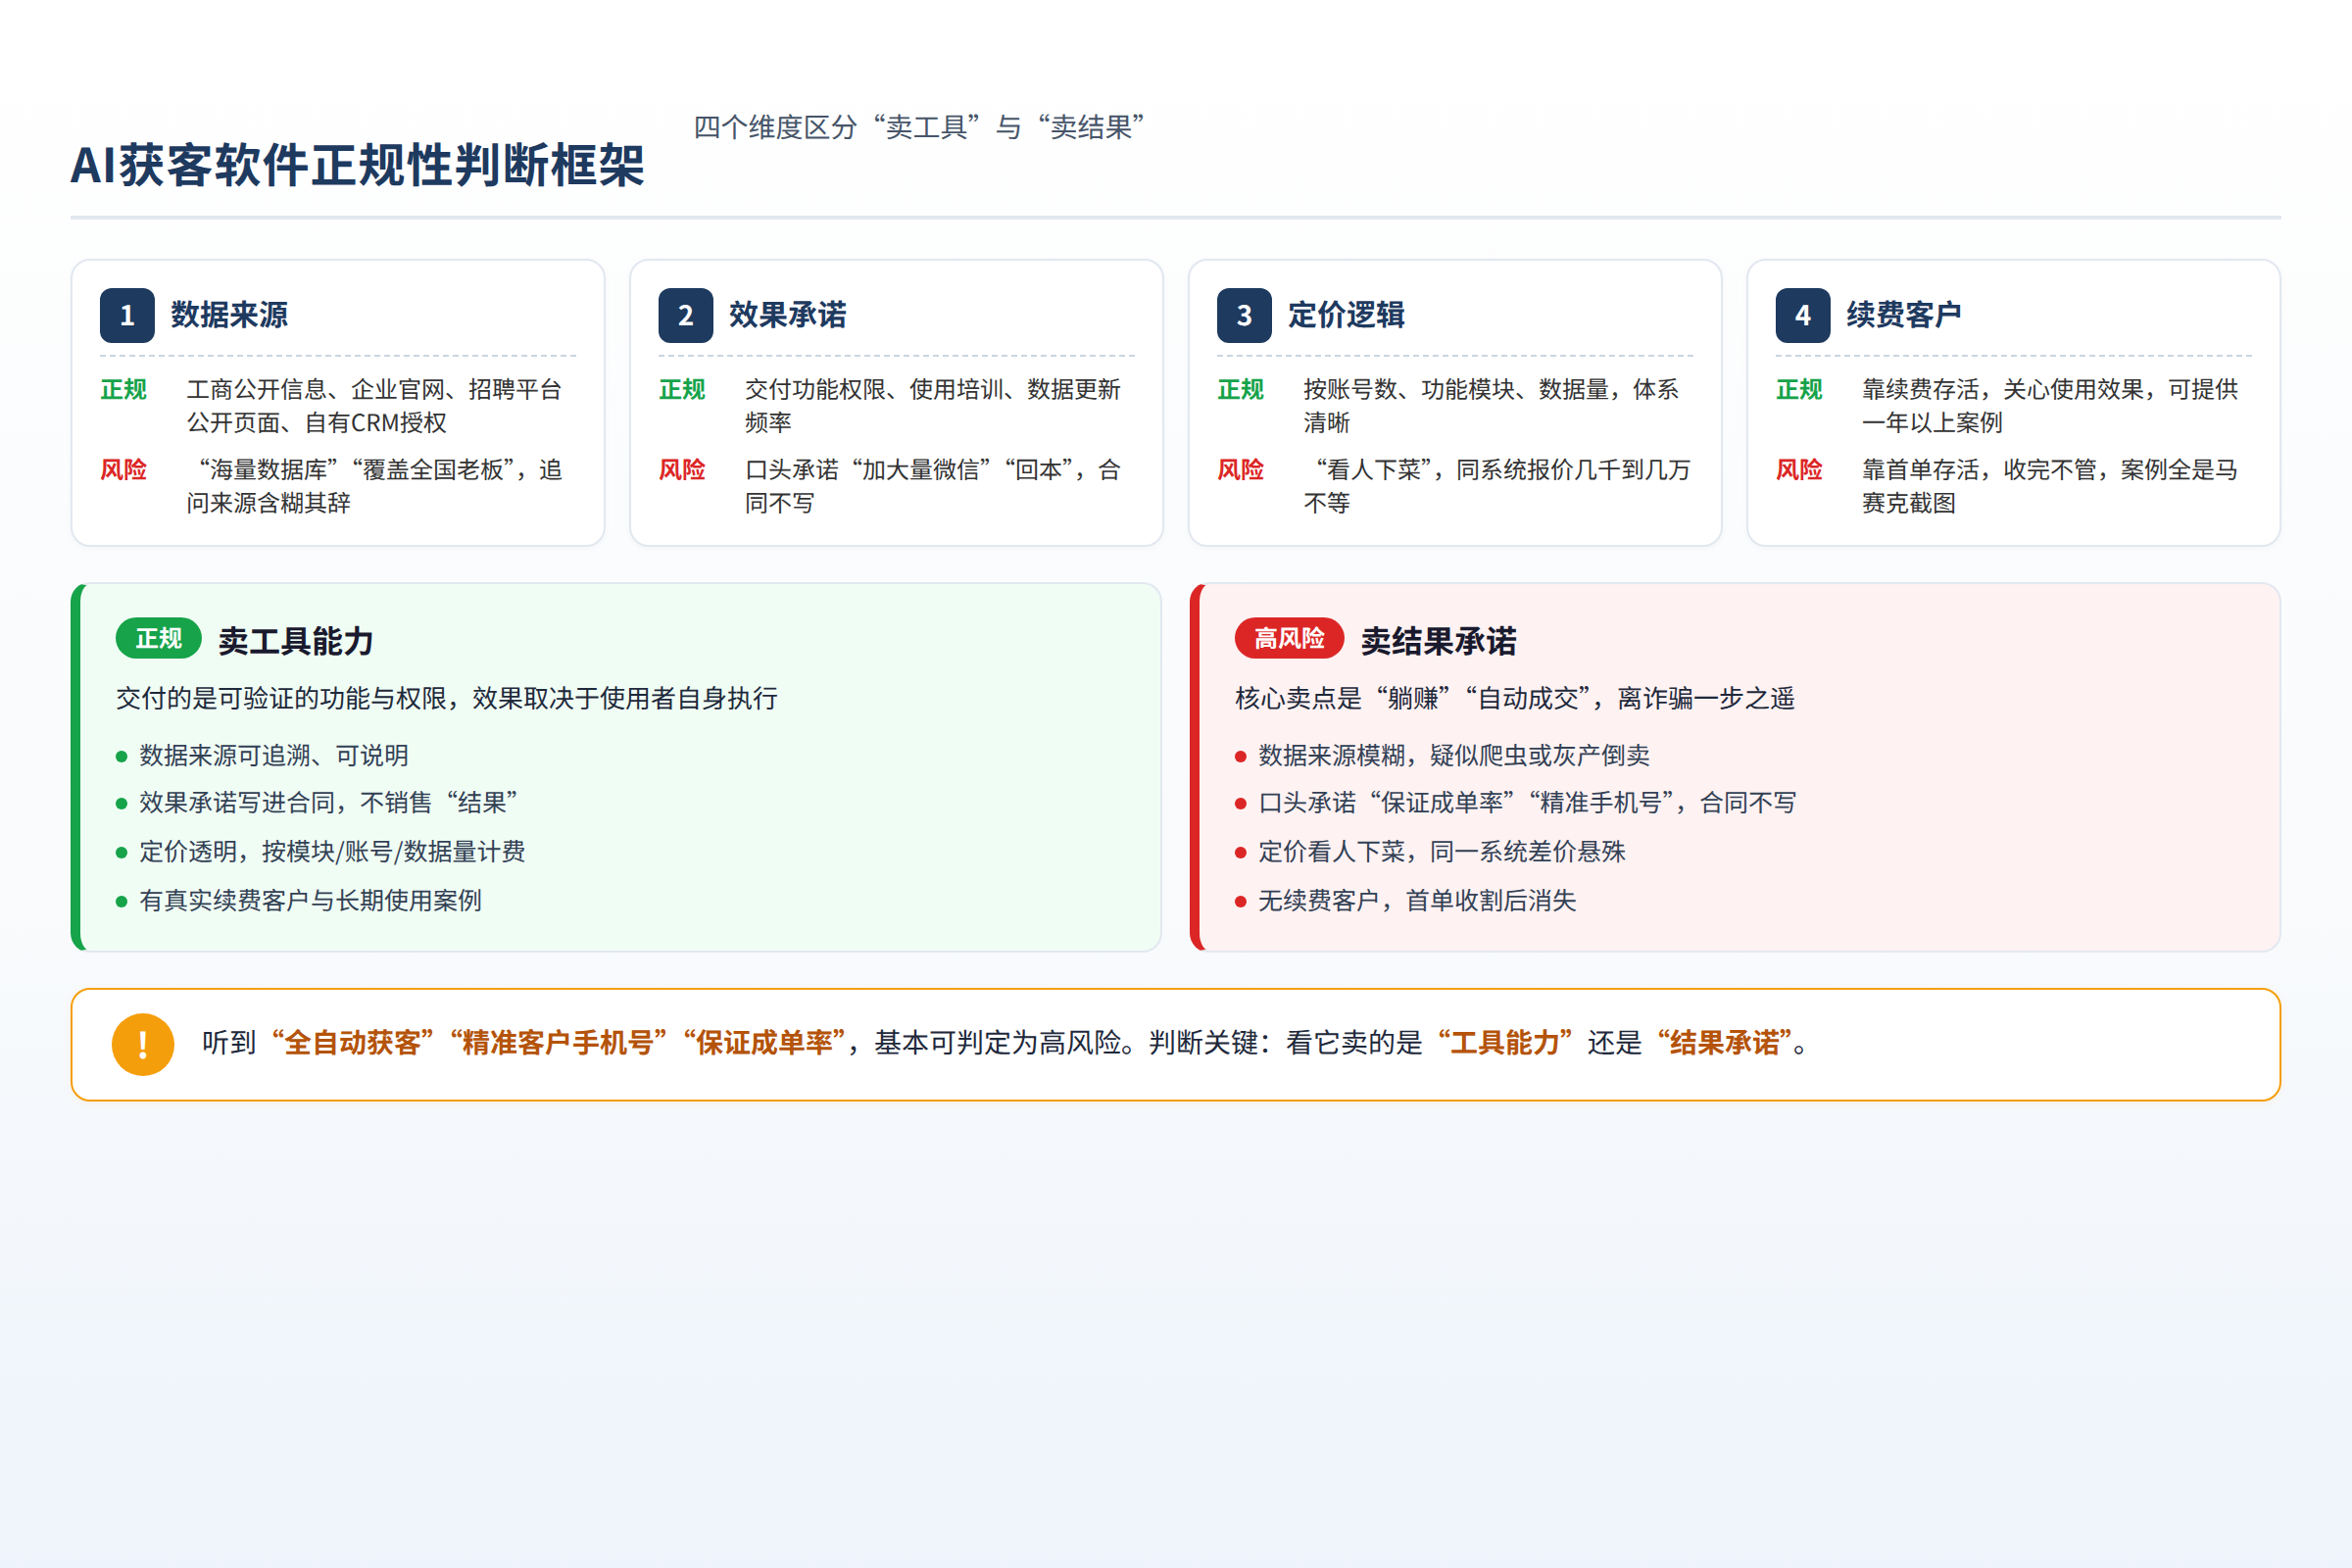Click the red 高风险 pill badge

[x=1289, y=638]
